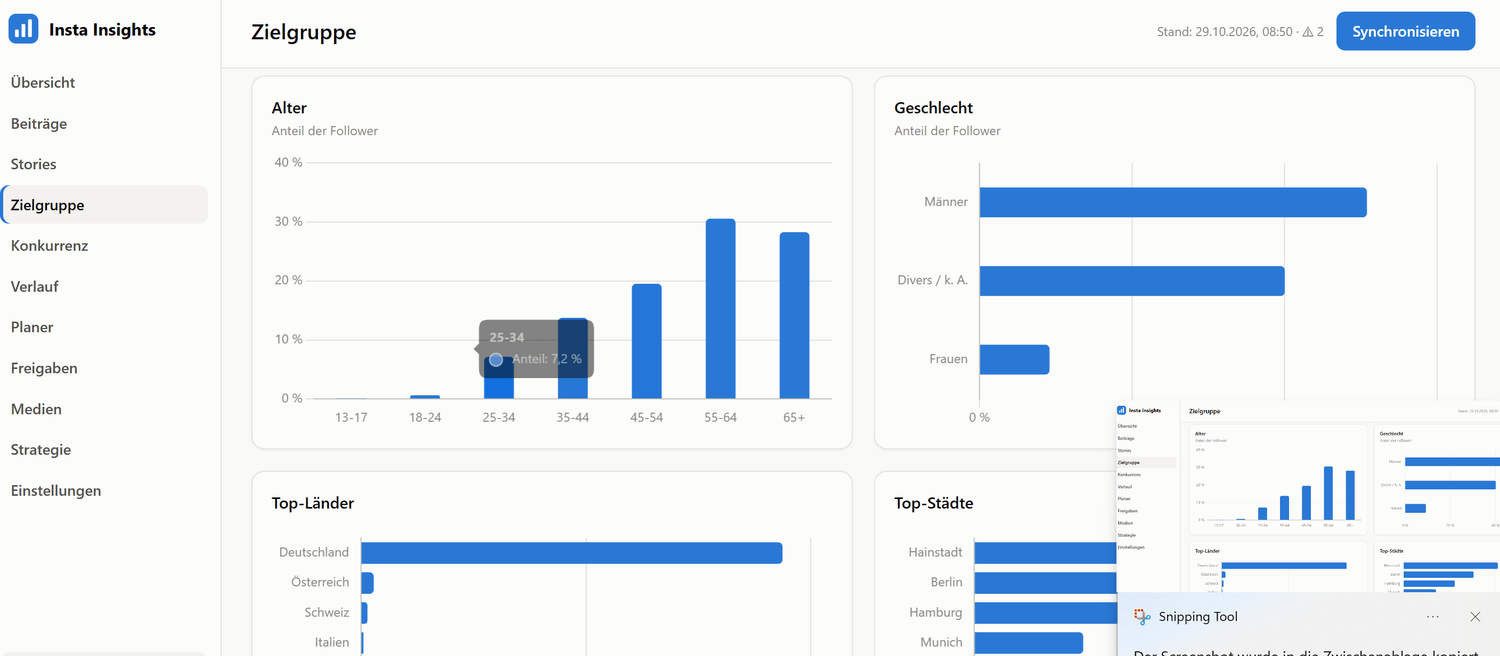Click the Frauen bar in Geschlecht chart

tap(1014, 360)
